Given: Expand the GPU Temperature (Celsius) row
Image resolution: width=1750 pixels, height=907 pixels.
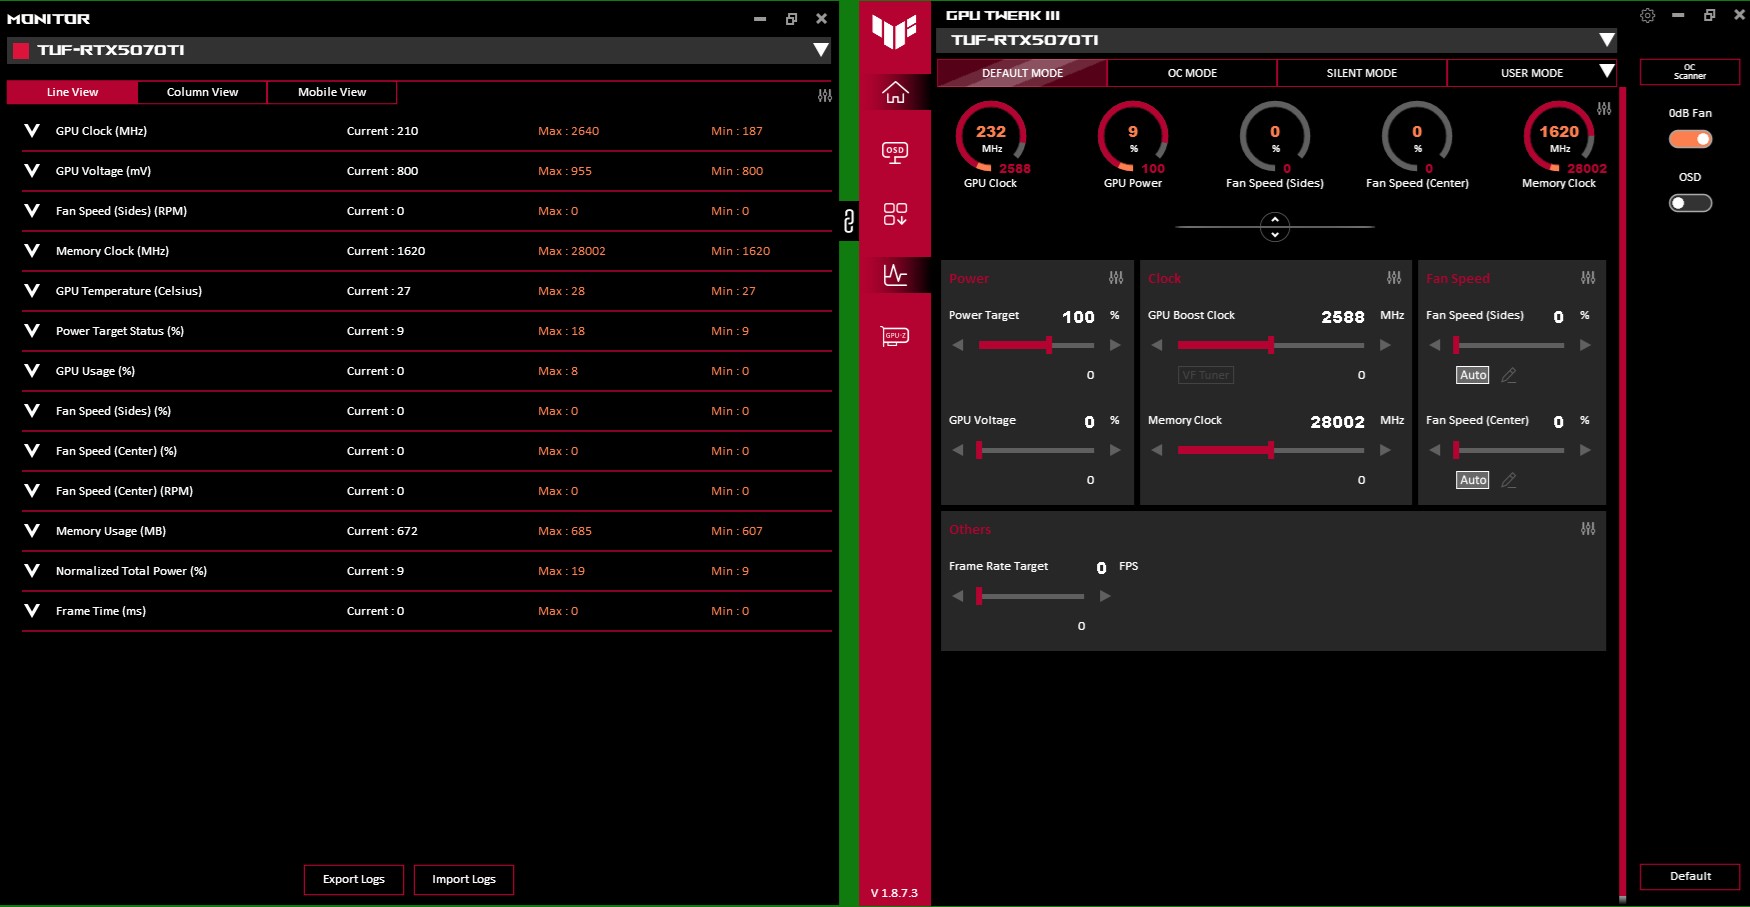Looking at the screenshot, I should (x=32, y=291).
